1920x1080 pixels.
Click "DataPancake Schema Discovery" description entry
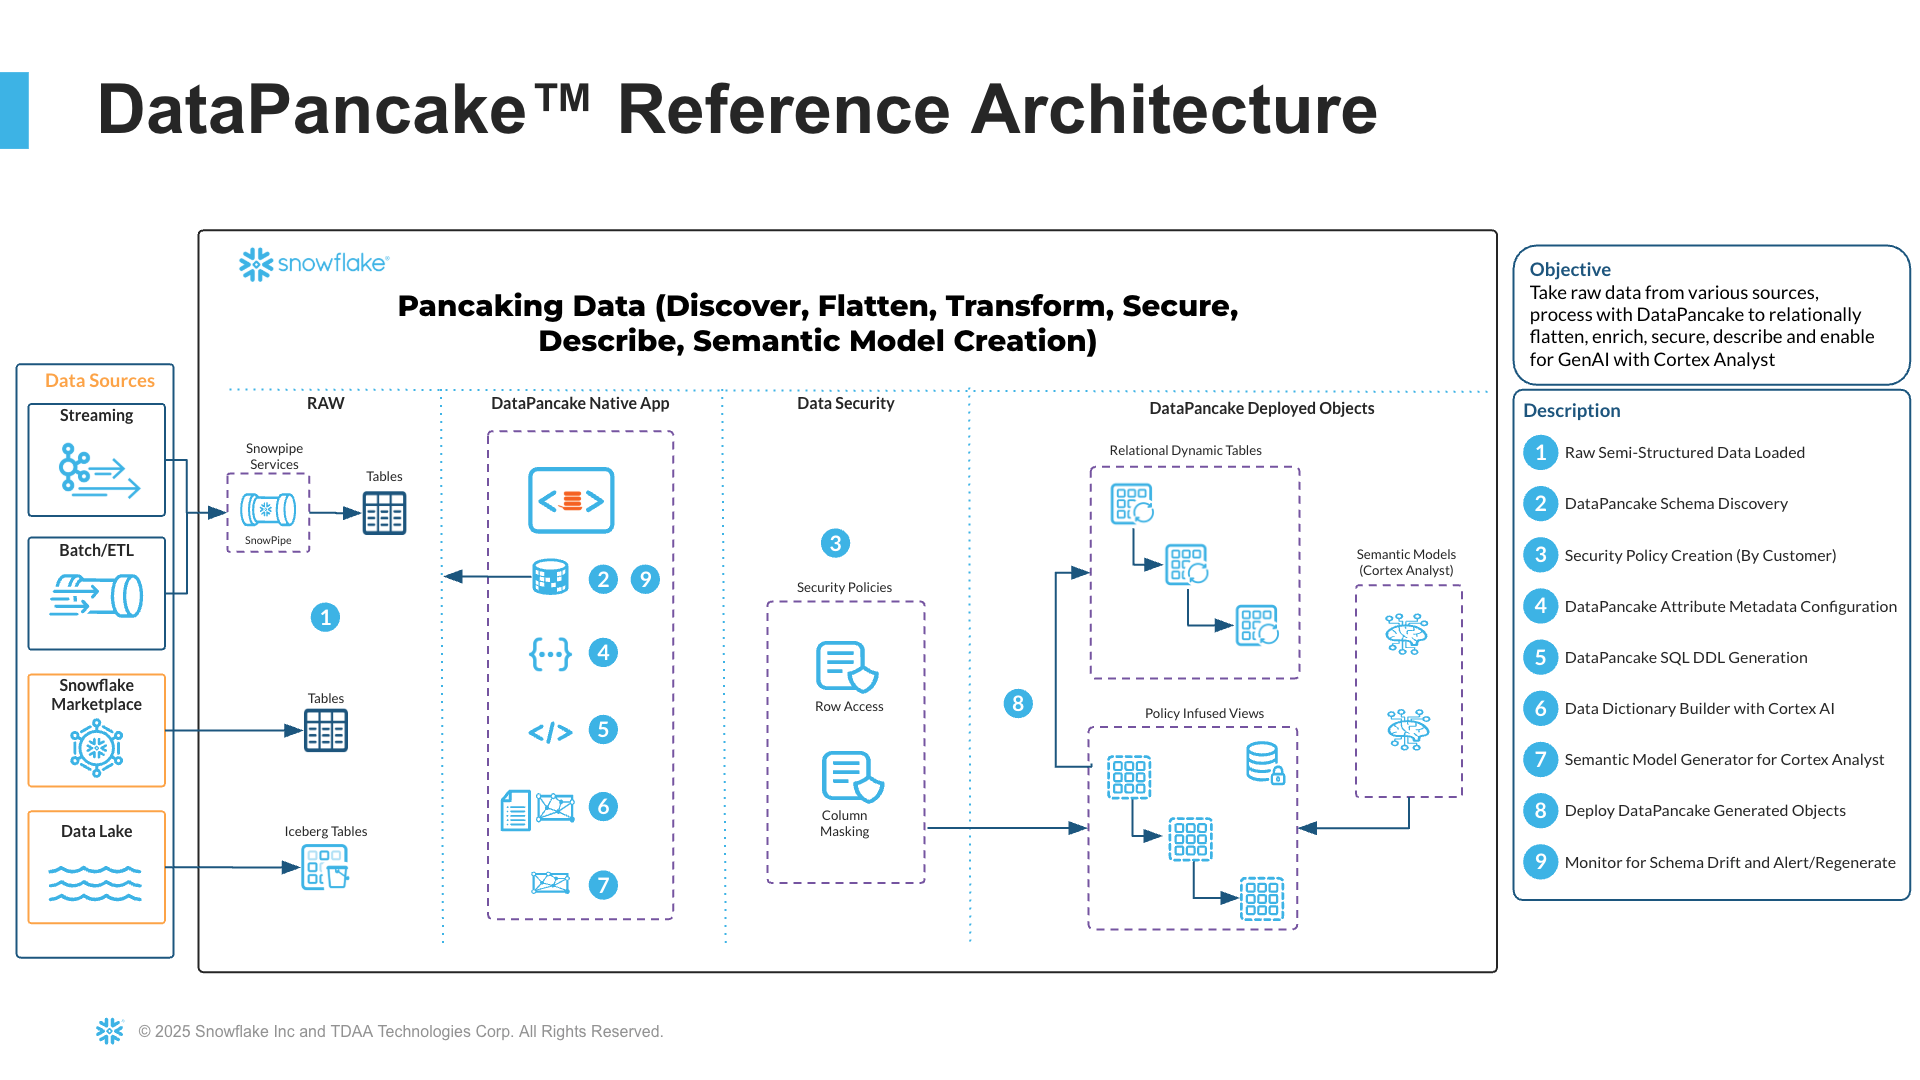tap(1675, 504)
